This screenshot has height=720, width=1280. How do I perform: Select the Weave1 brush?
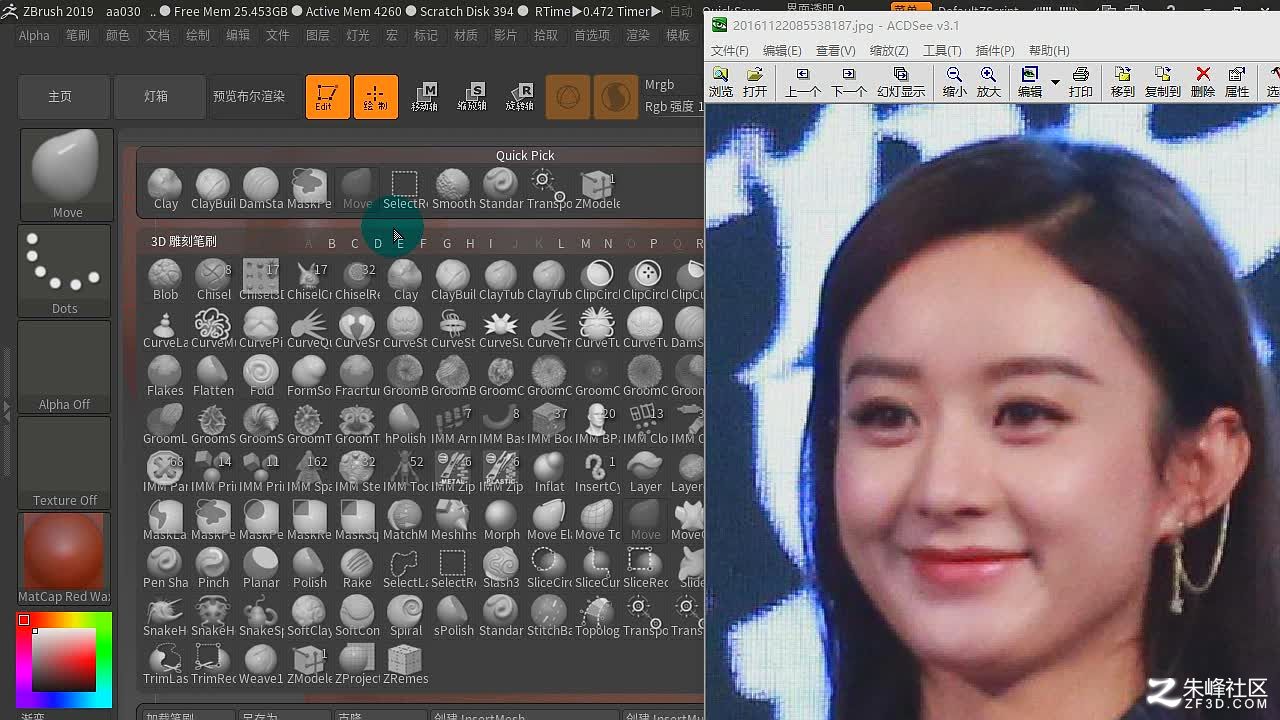tap(261, 664)
